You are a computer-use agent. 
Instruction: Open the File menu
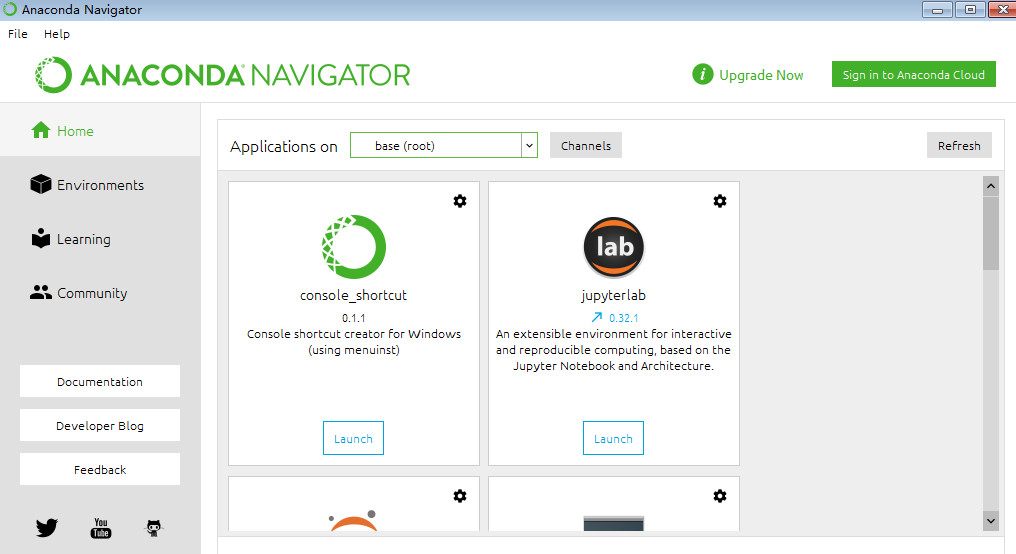17,34
